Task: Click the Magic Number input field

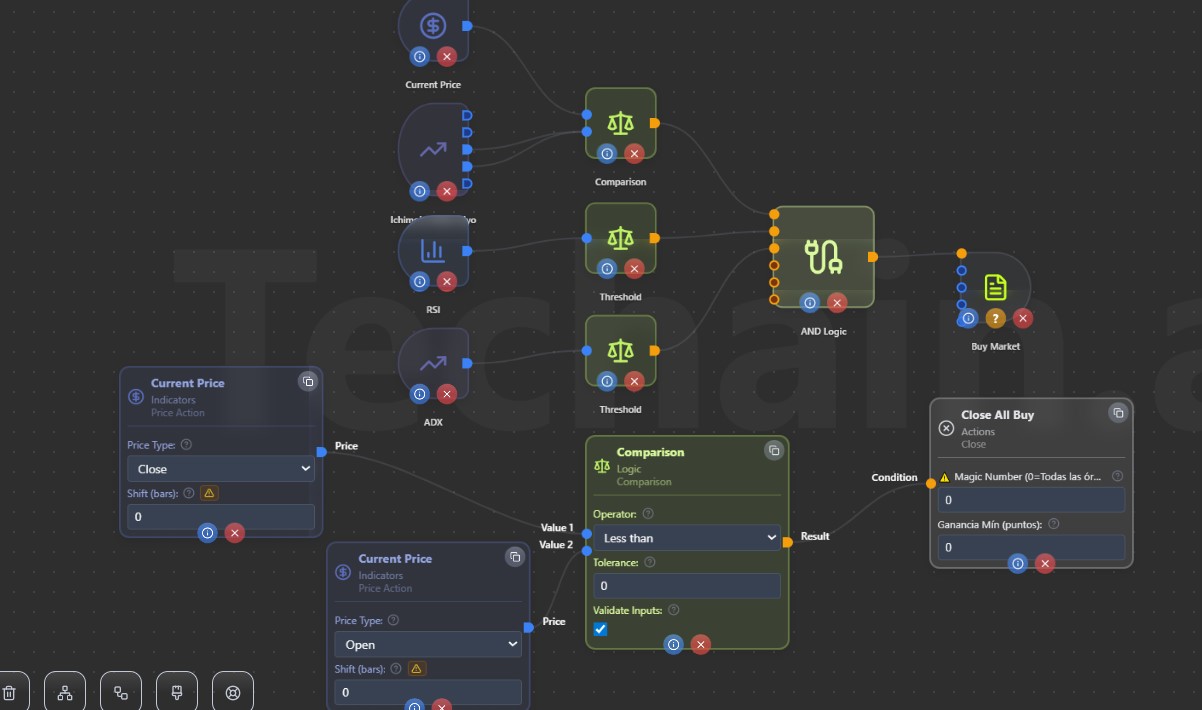Action: pos(1030,500)
